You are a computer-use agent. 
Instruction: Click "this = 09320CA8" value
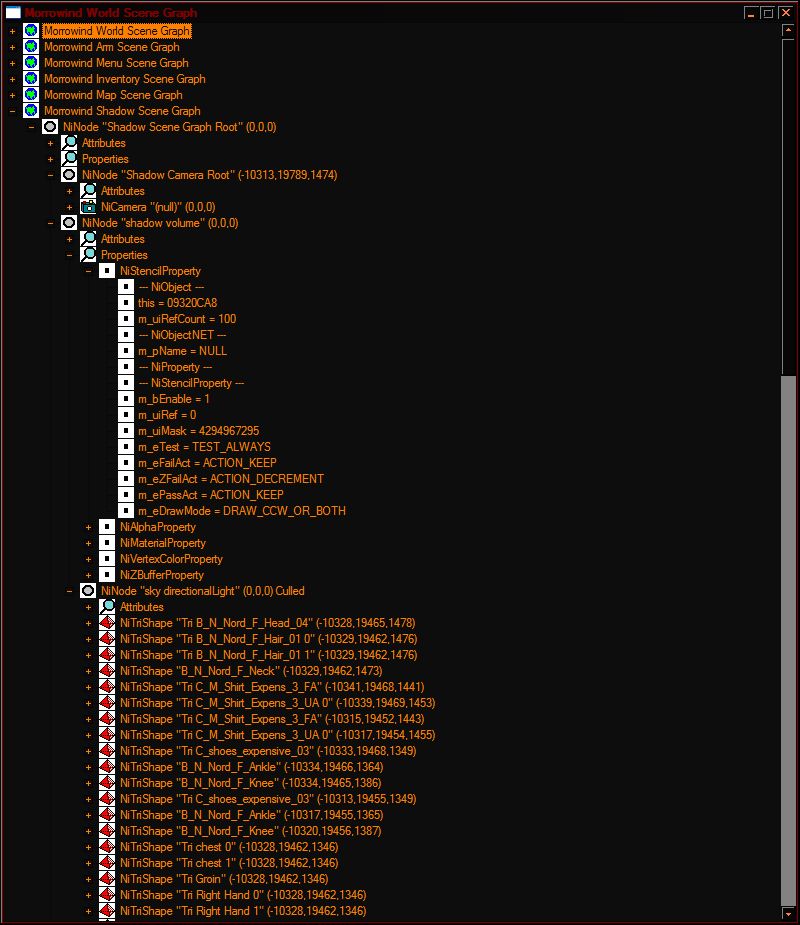[178, 303]
